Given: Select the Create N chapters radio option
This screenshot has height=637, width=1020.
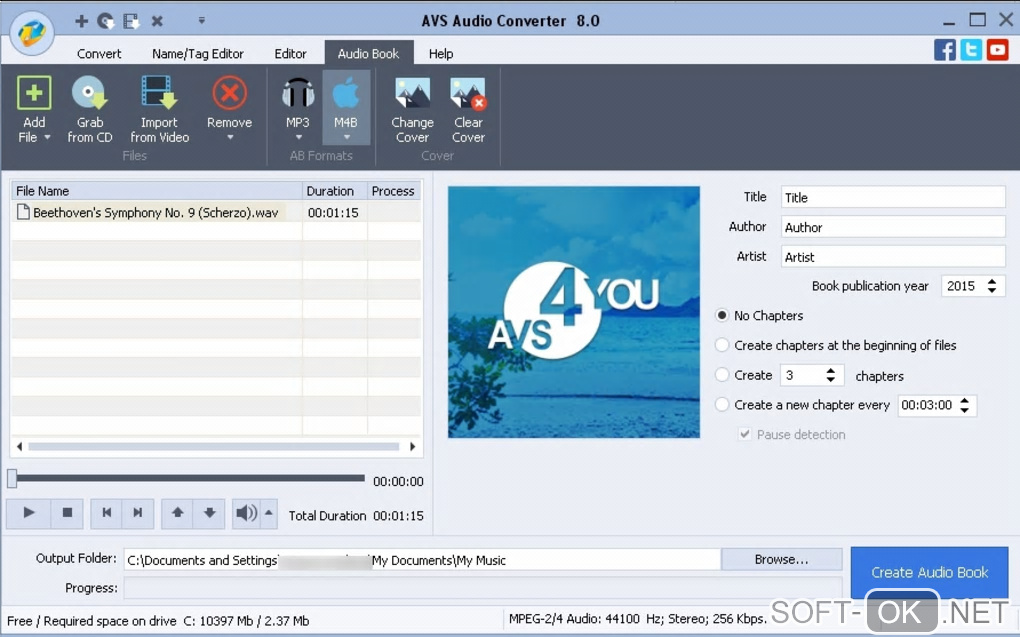Looking at the screenshot, I should click(721, 375).
